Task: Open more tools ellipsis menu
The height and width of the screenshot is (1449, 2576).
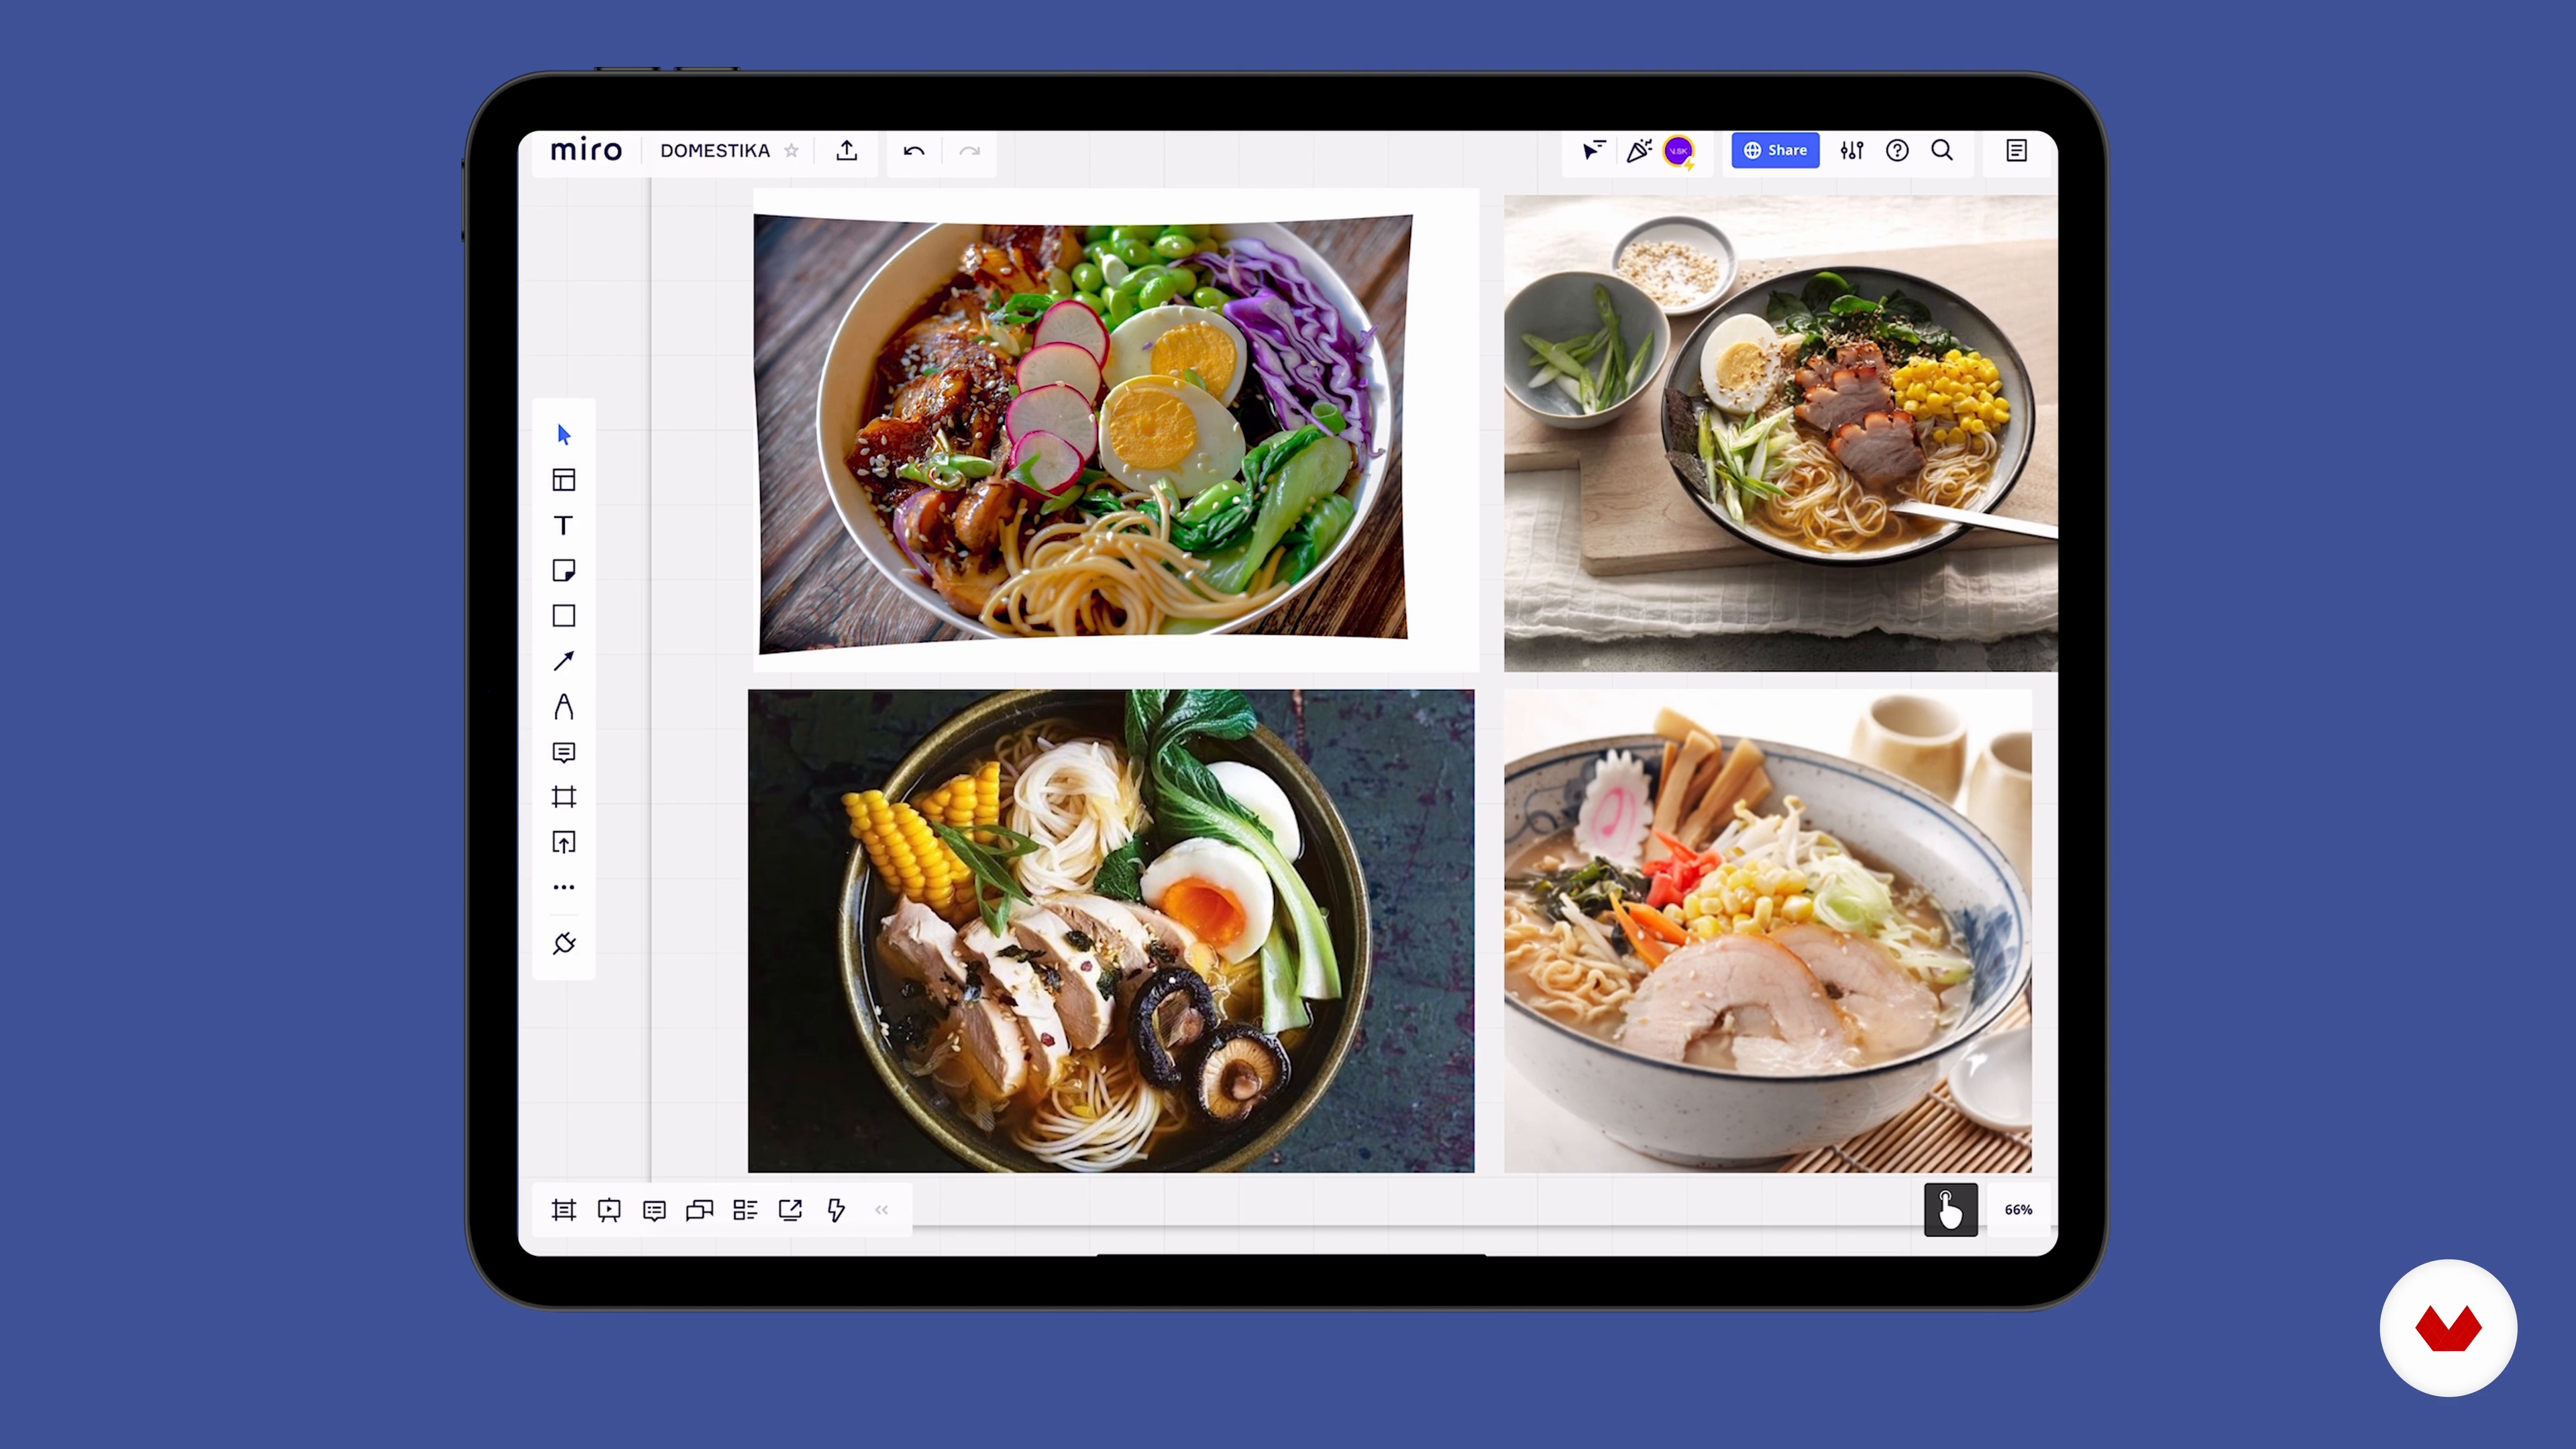Action: coord(564,887)
